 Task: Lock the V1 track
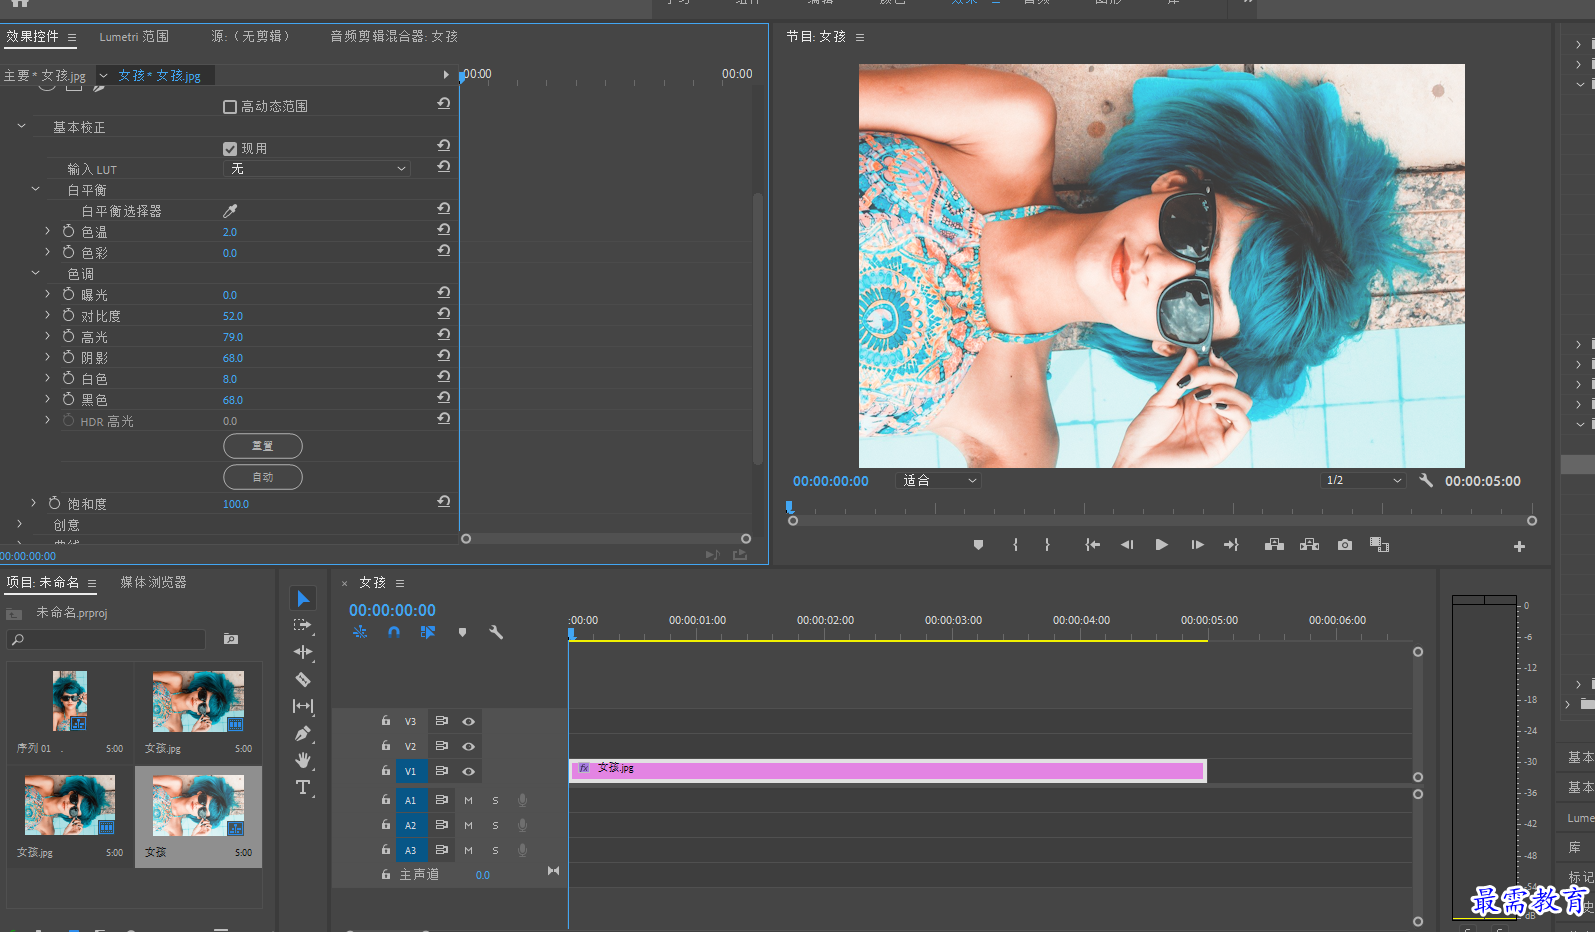point(386,771)
